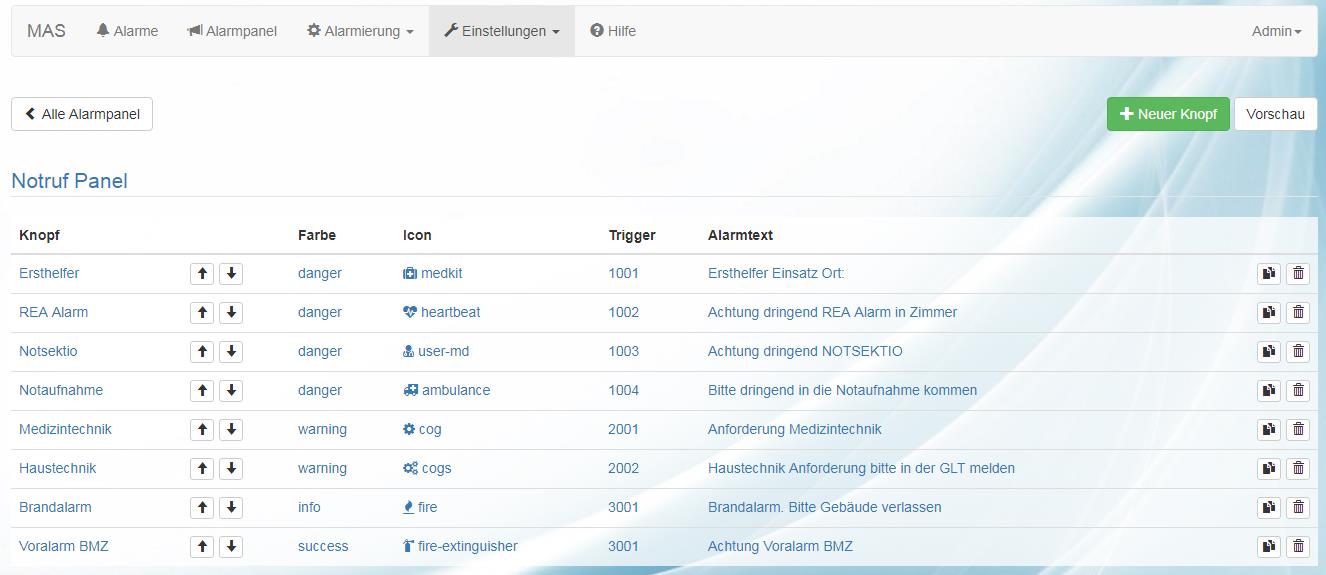This screenshot has width=1326, height=575.
Task: Edit the fire-extinguisher icon value
Action: (460, 546)
